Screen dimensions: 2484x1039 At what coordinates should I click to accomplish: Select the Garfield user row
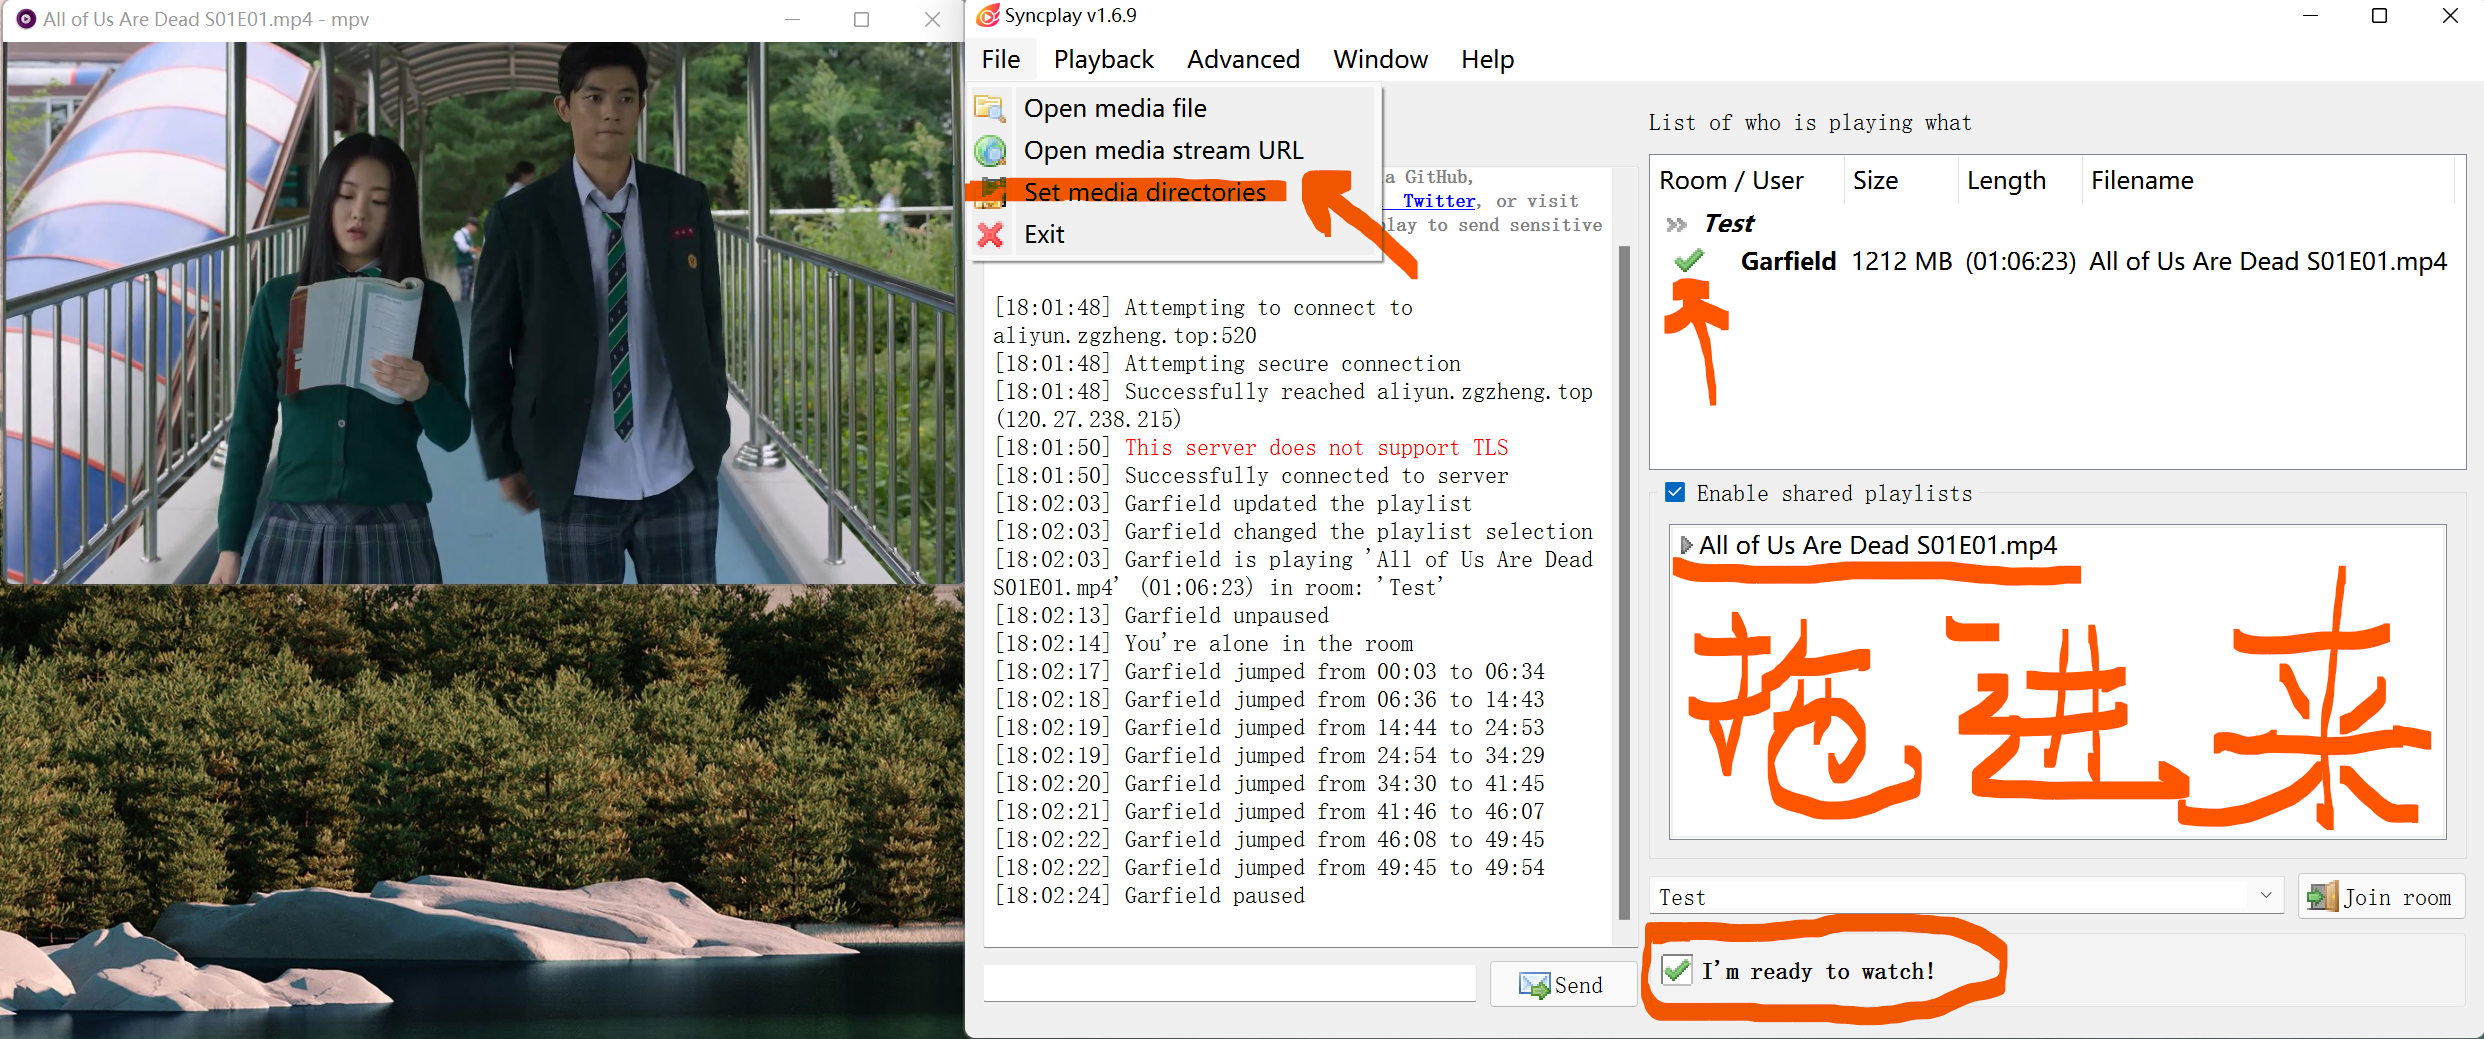click(x=2056, y=261)
